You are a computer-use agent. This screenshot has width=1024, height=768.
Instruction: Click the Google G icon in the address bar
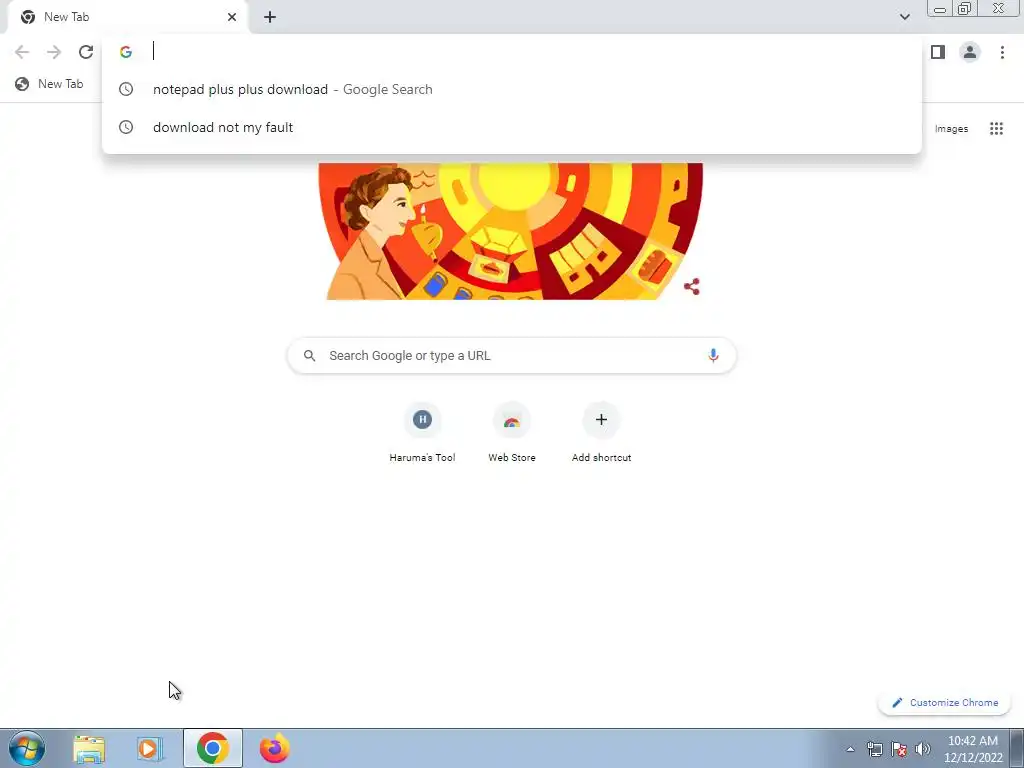click(x=126, y=52)
